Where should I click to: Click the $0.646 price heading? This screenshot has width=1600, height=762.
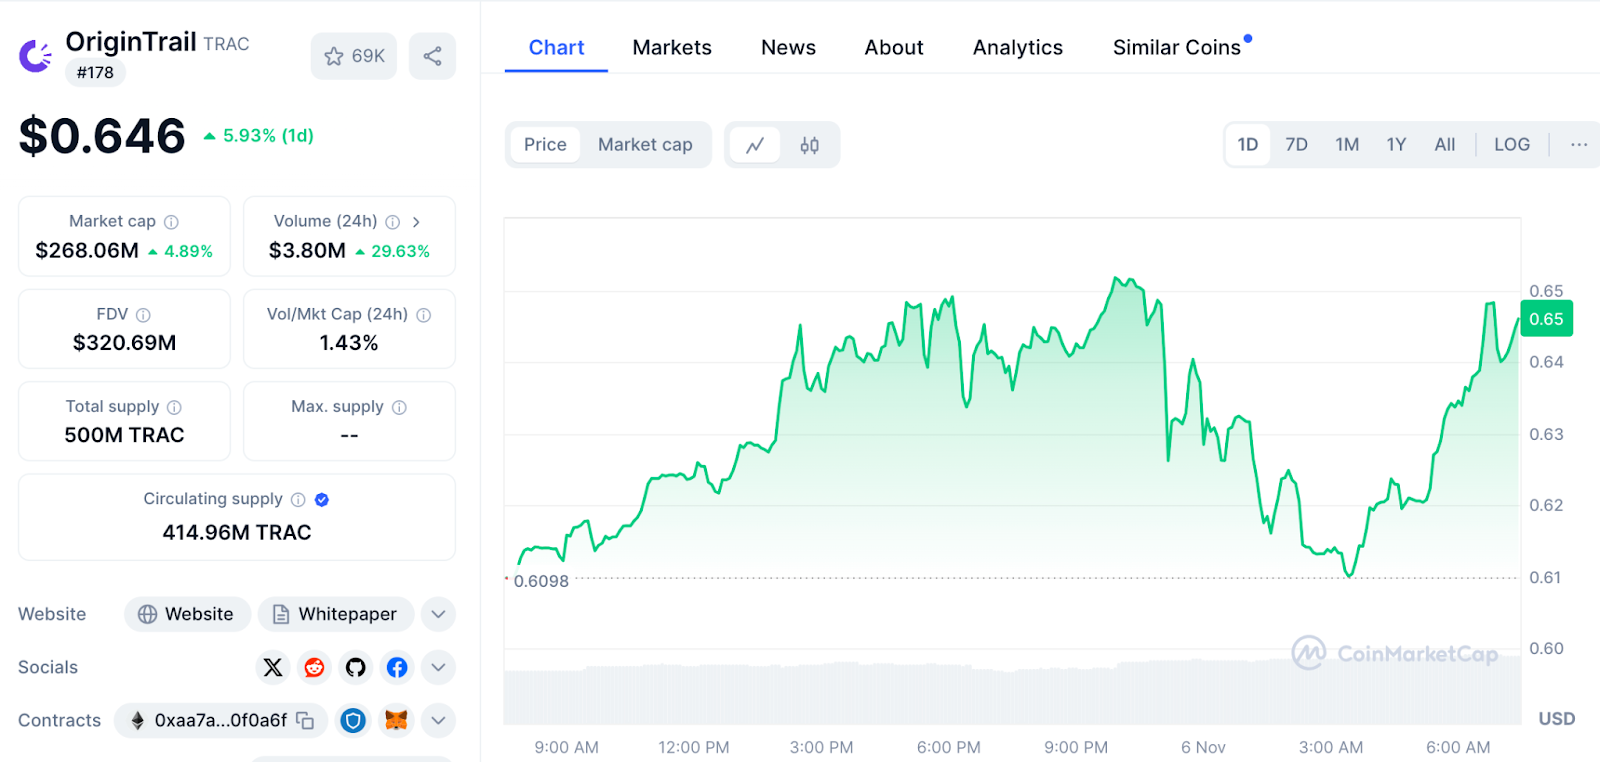tap(102, 136)
